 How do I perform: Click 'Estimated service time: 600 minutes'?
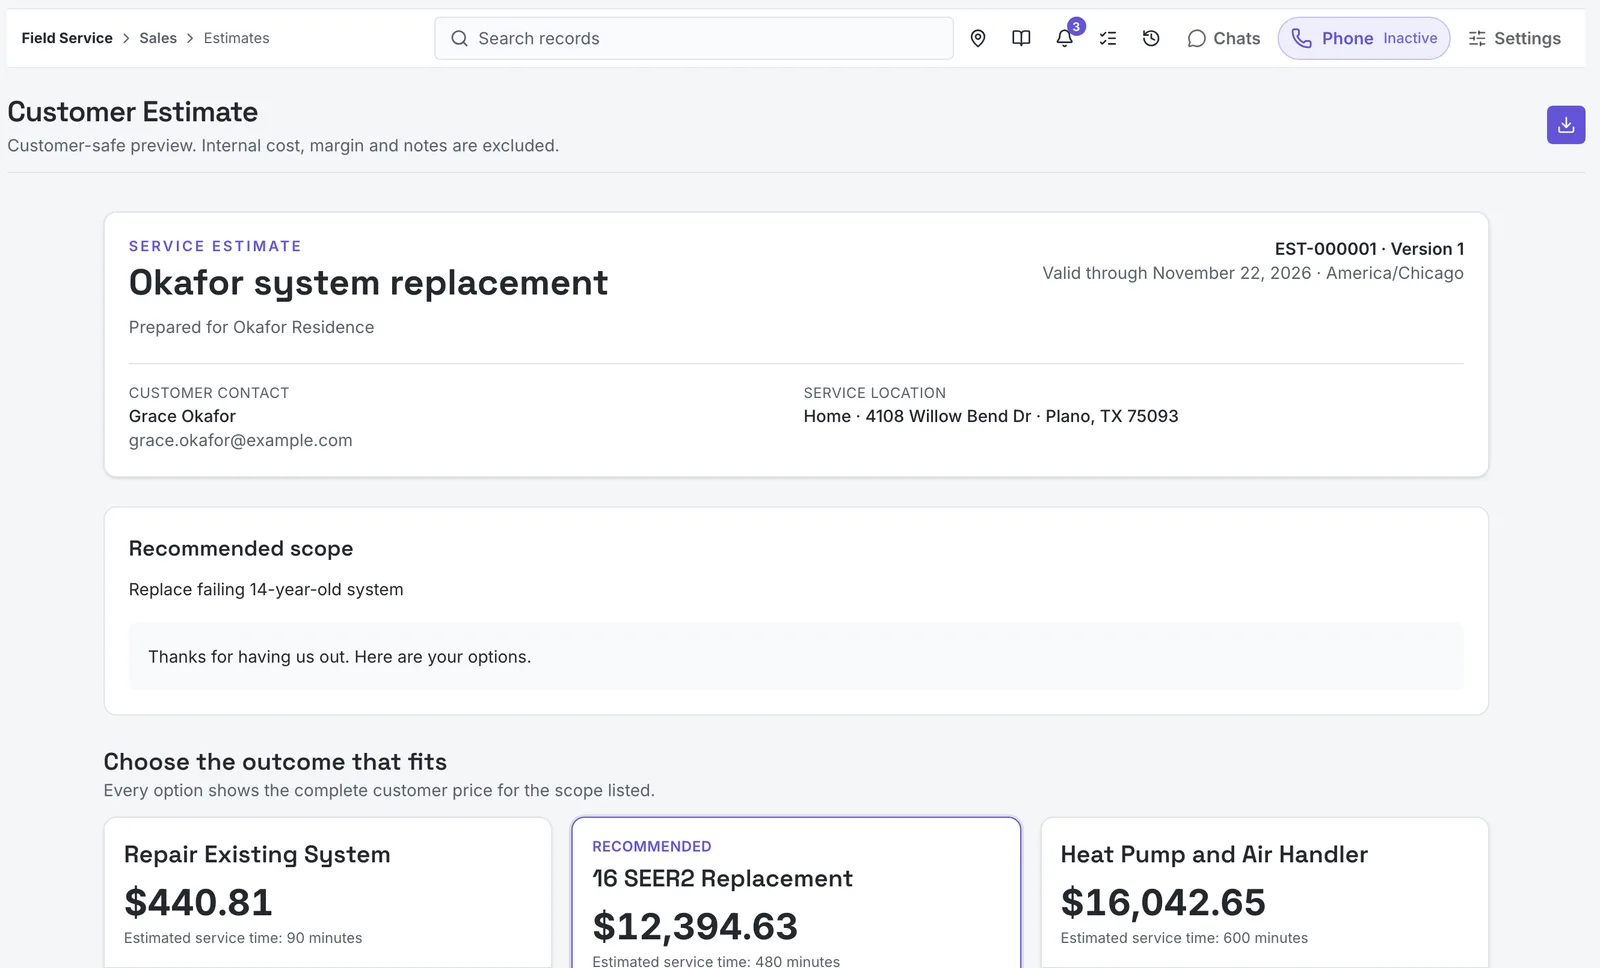pyautogui.click(x=1184, y=938)
